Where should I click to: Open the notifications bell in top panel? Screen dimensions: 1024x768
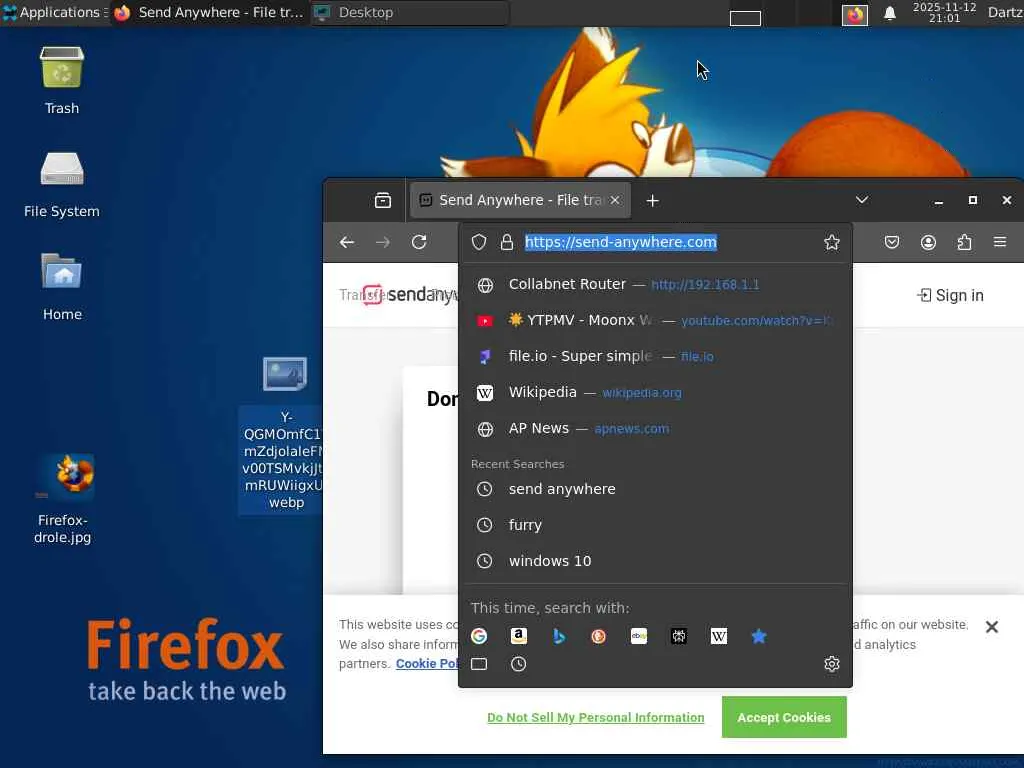(x=889, y=13)
